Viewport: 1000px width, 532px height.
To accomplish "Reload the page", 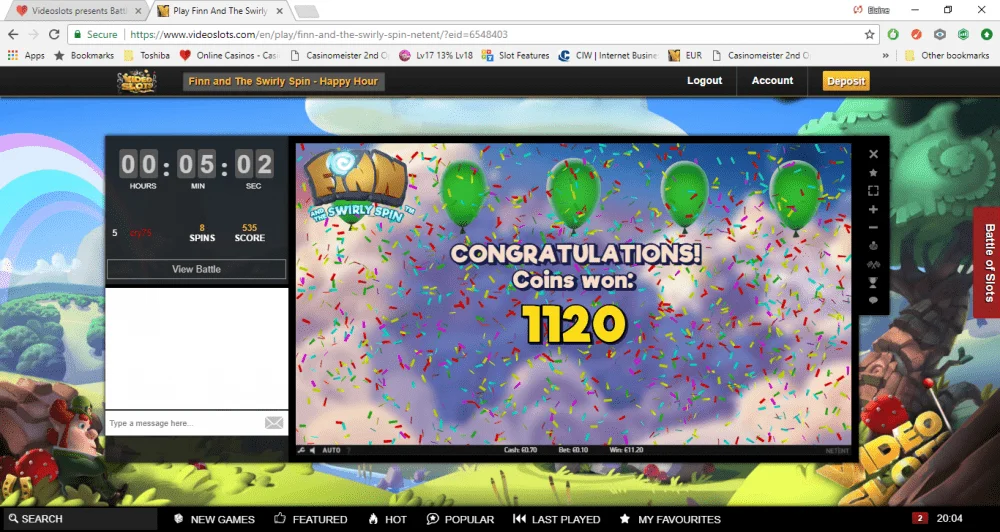I will point(54,34).
